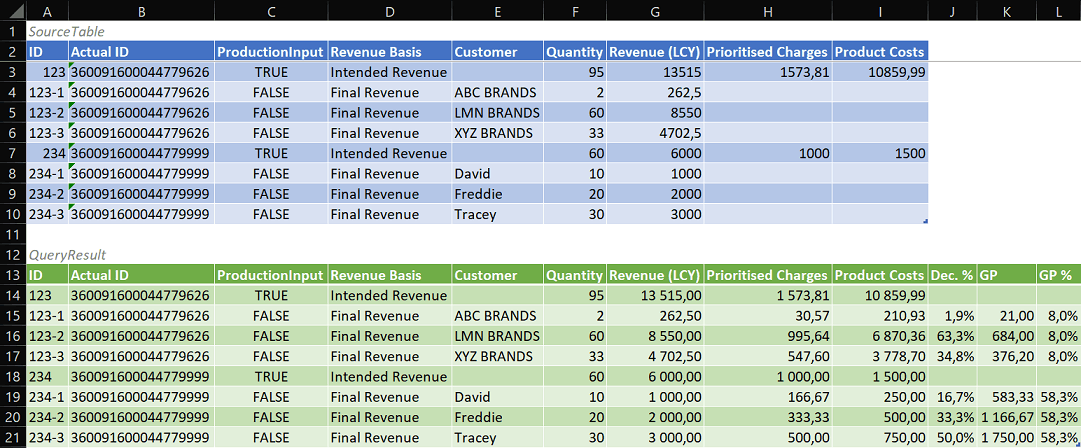
Task: Select prioritised charge value 995,64
Action: click(768, 336)
